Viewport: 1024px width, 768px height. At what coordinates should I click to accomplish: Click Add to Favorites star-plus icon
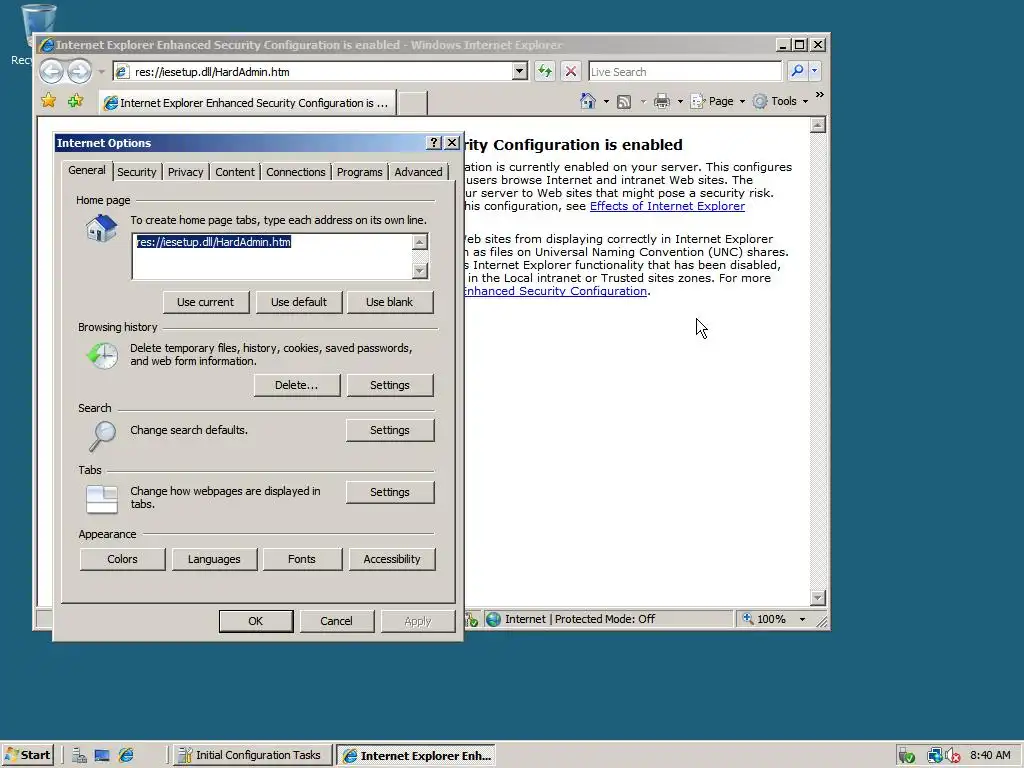76,101
